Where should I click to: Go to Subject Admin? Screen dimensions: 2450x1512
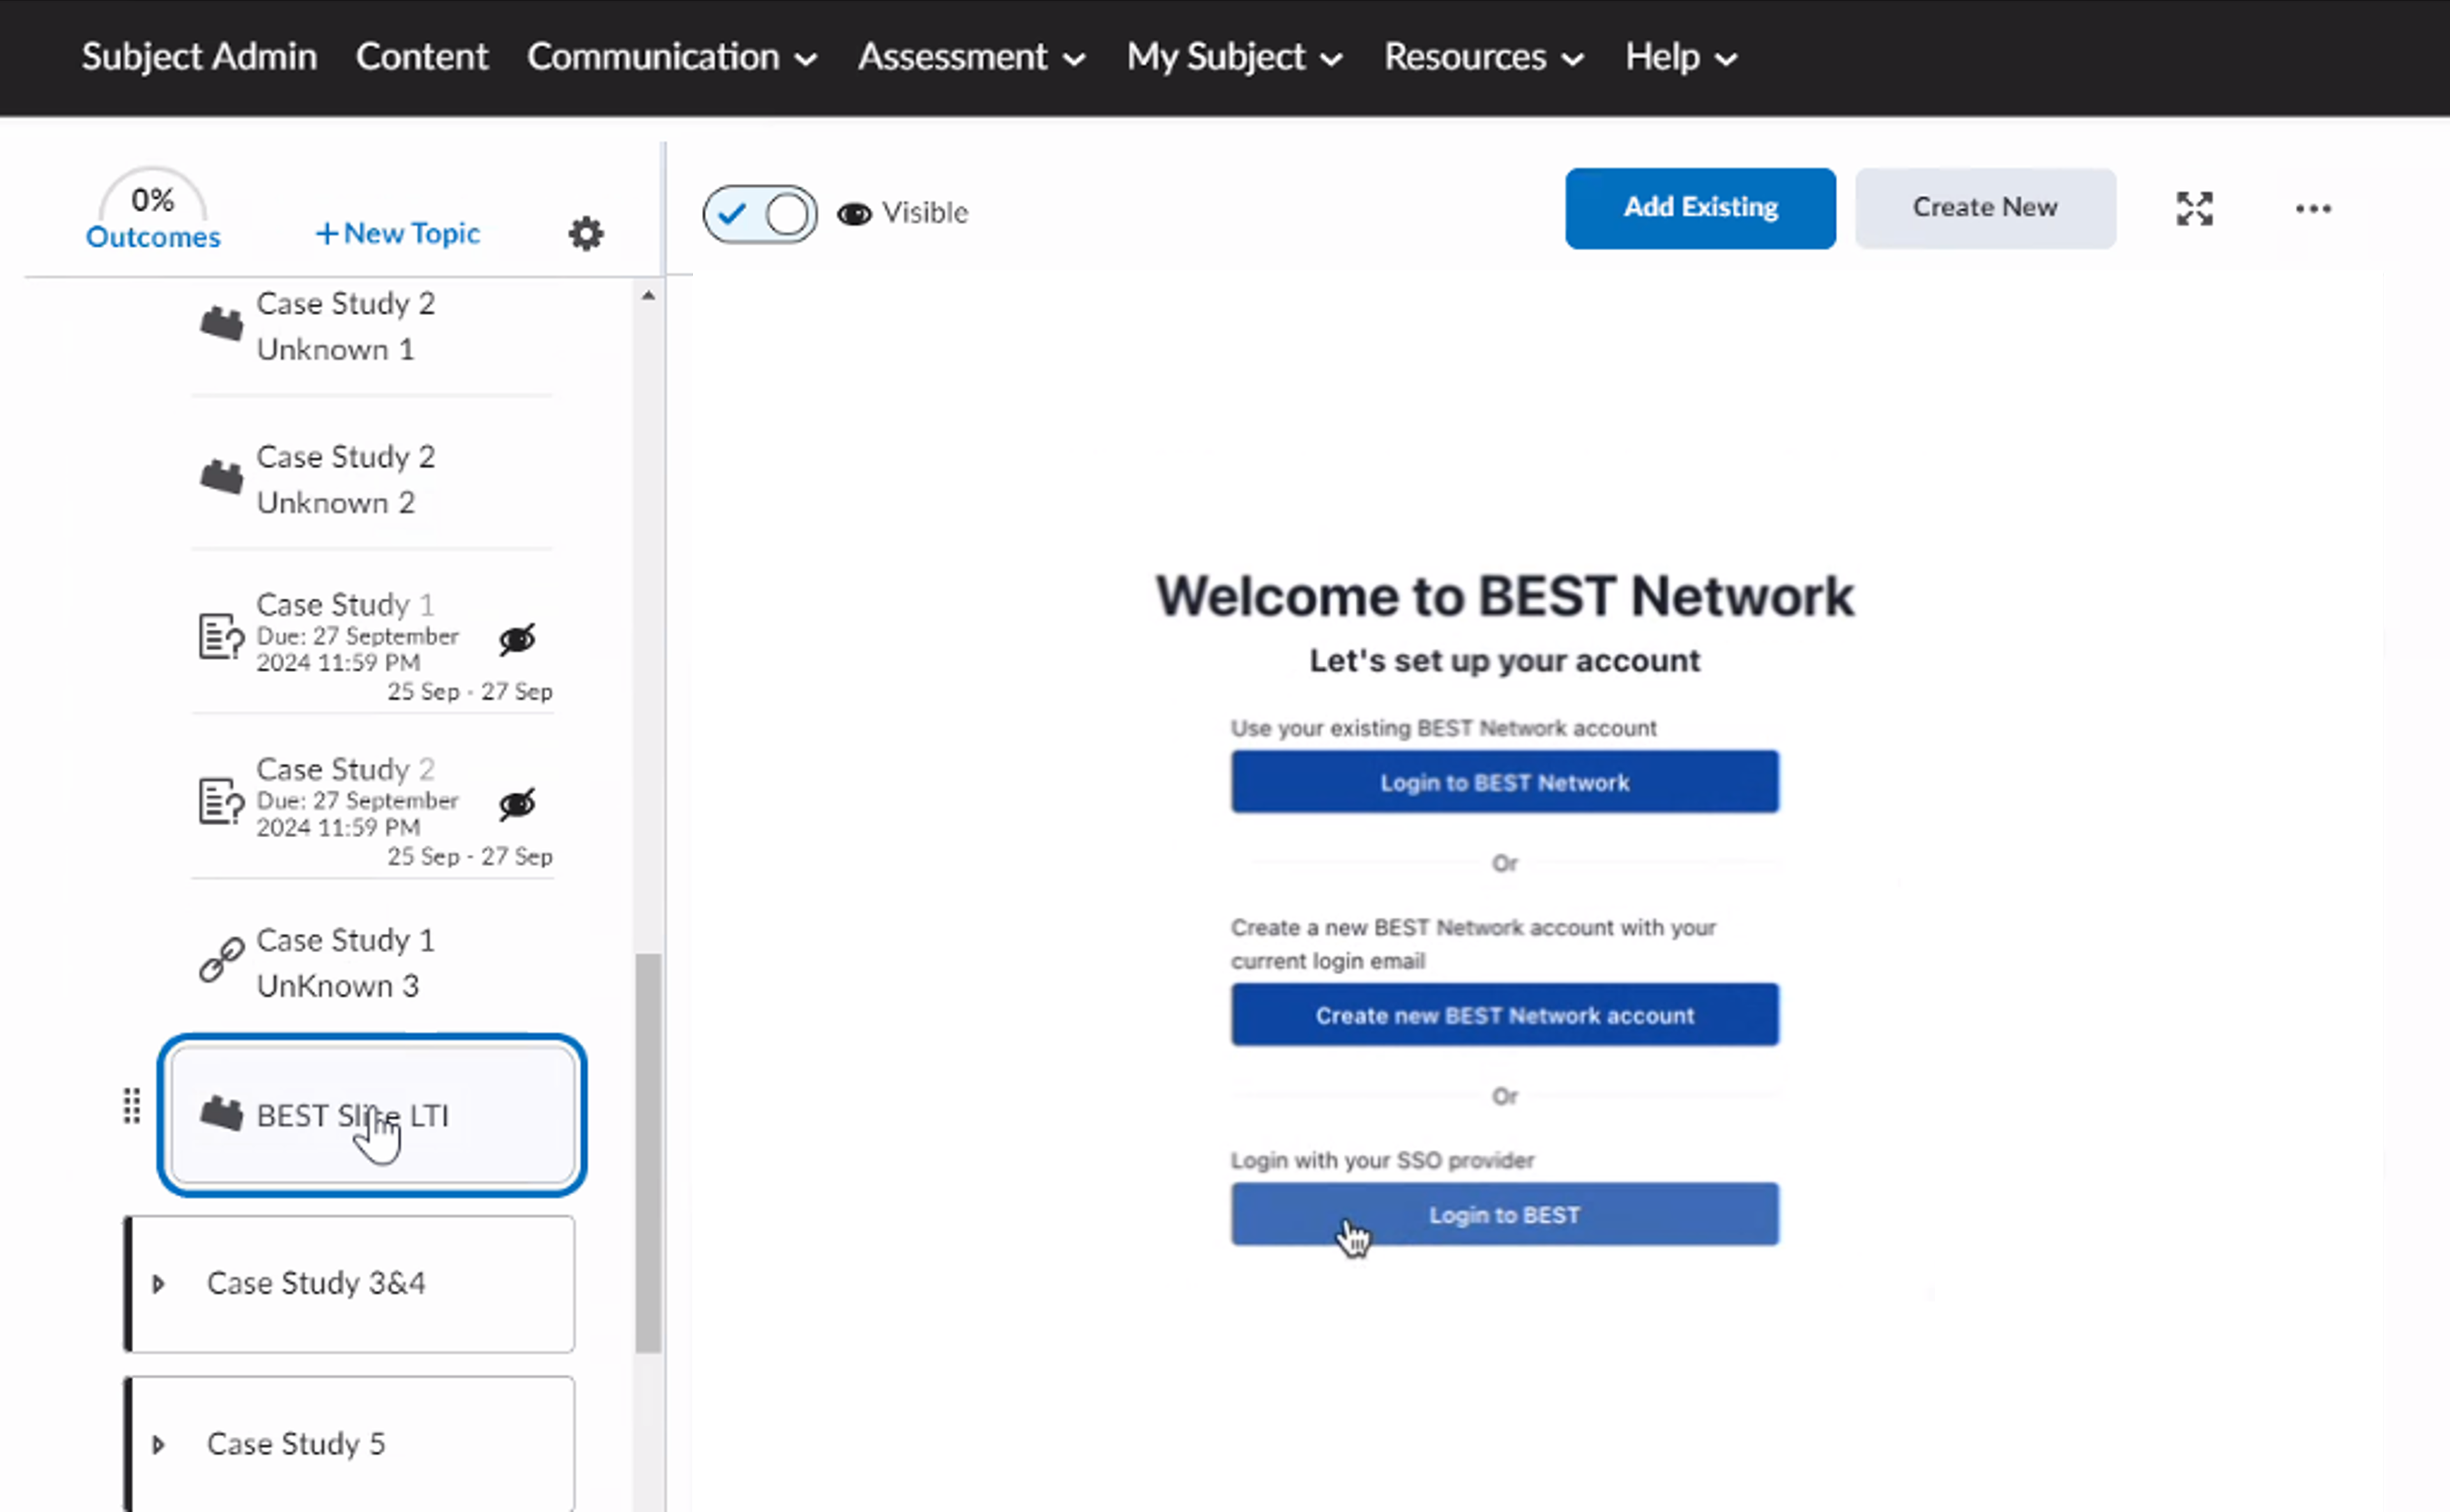[x=199, y=57]
